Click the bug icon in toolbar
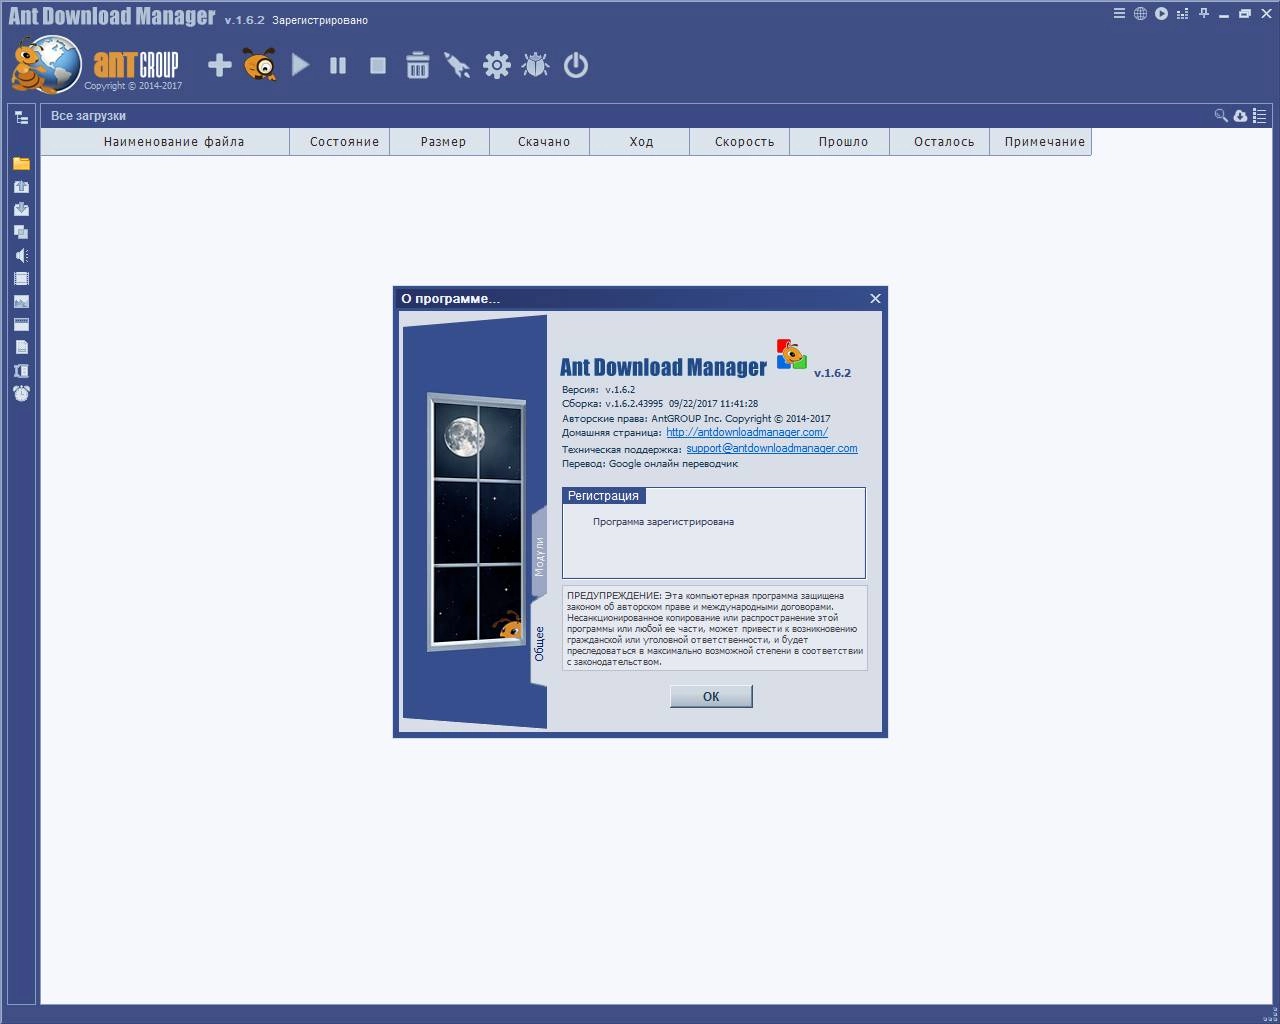Screen dimensions: 1280x1024 point(536,65)
